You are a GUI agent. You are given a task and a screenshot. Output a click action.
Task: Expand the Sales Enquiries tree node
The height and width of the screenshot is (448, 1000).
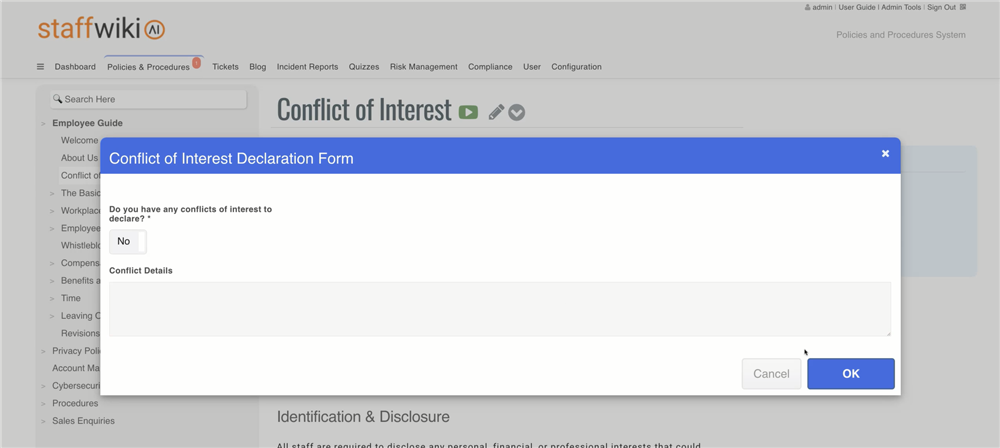(44, 421)
